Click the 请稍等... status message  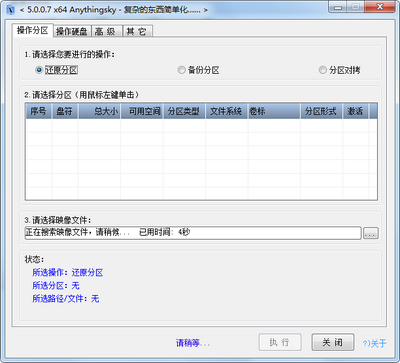193,343
